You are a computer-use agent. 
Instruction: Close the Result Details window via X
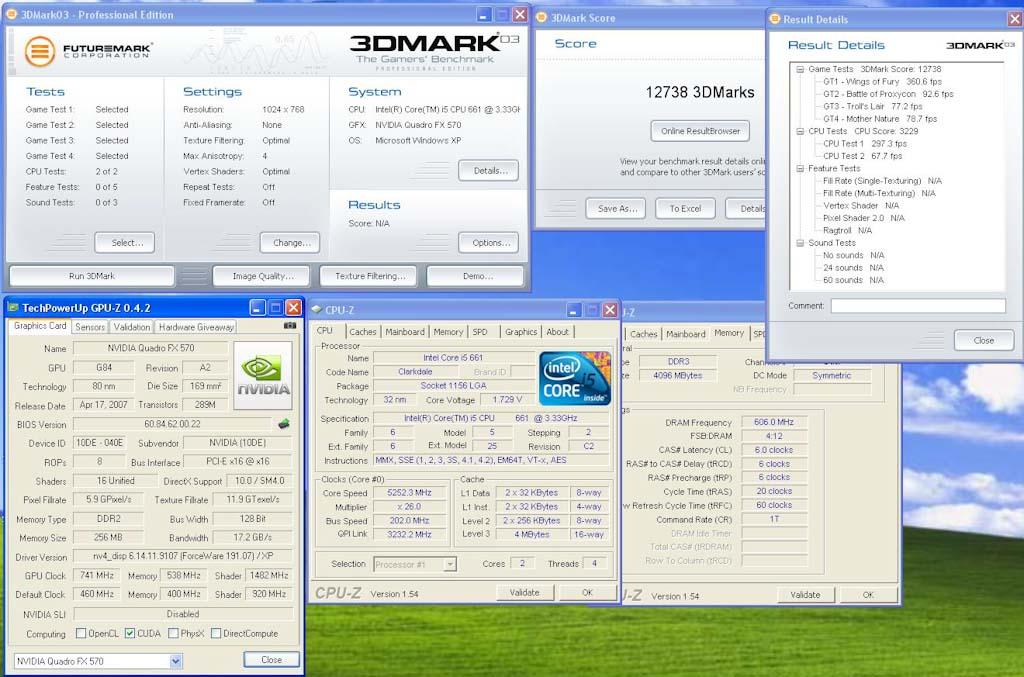click(x=1014, y=19)
